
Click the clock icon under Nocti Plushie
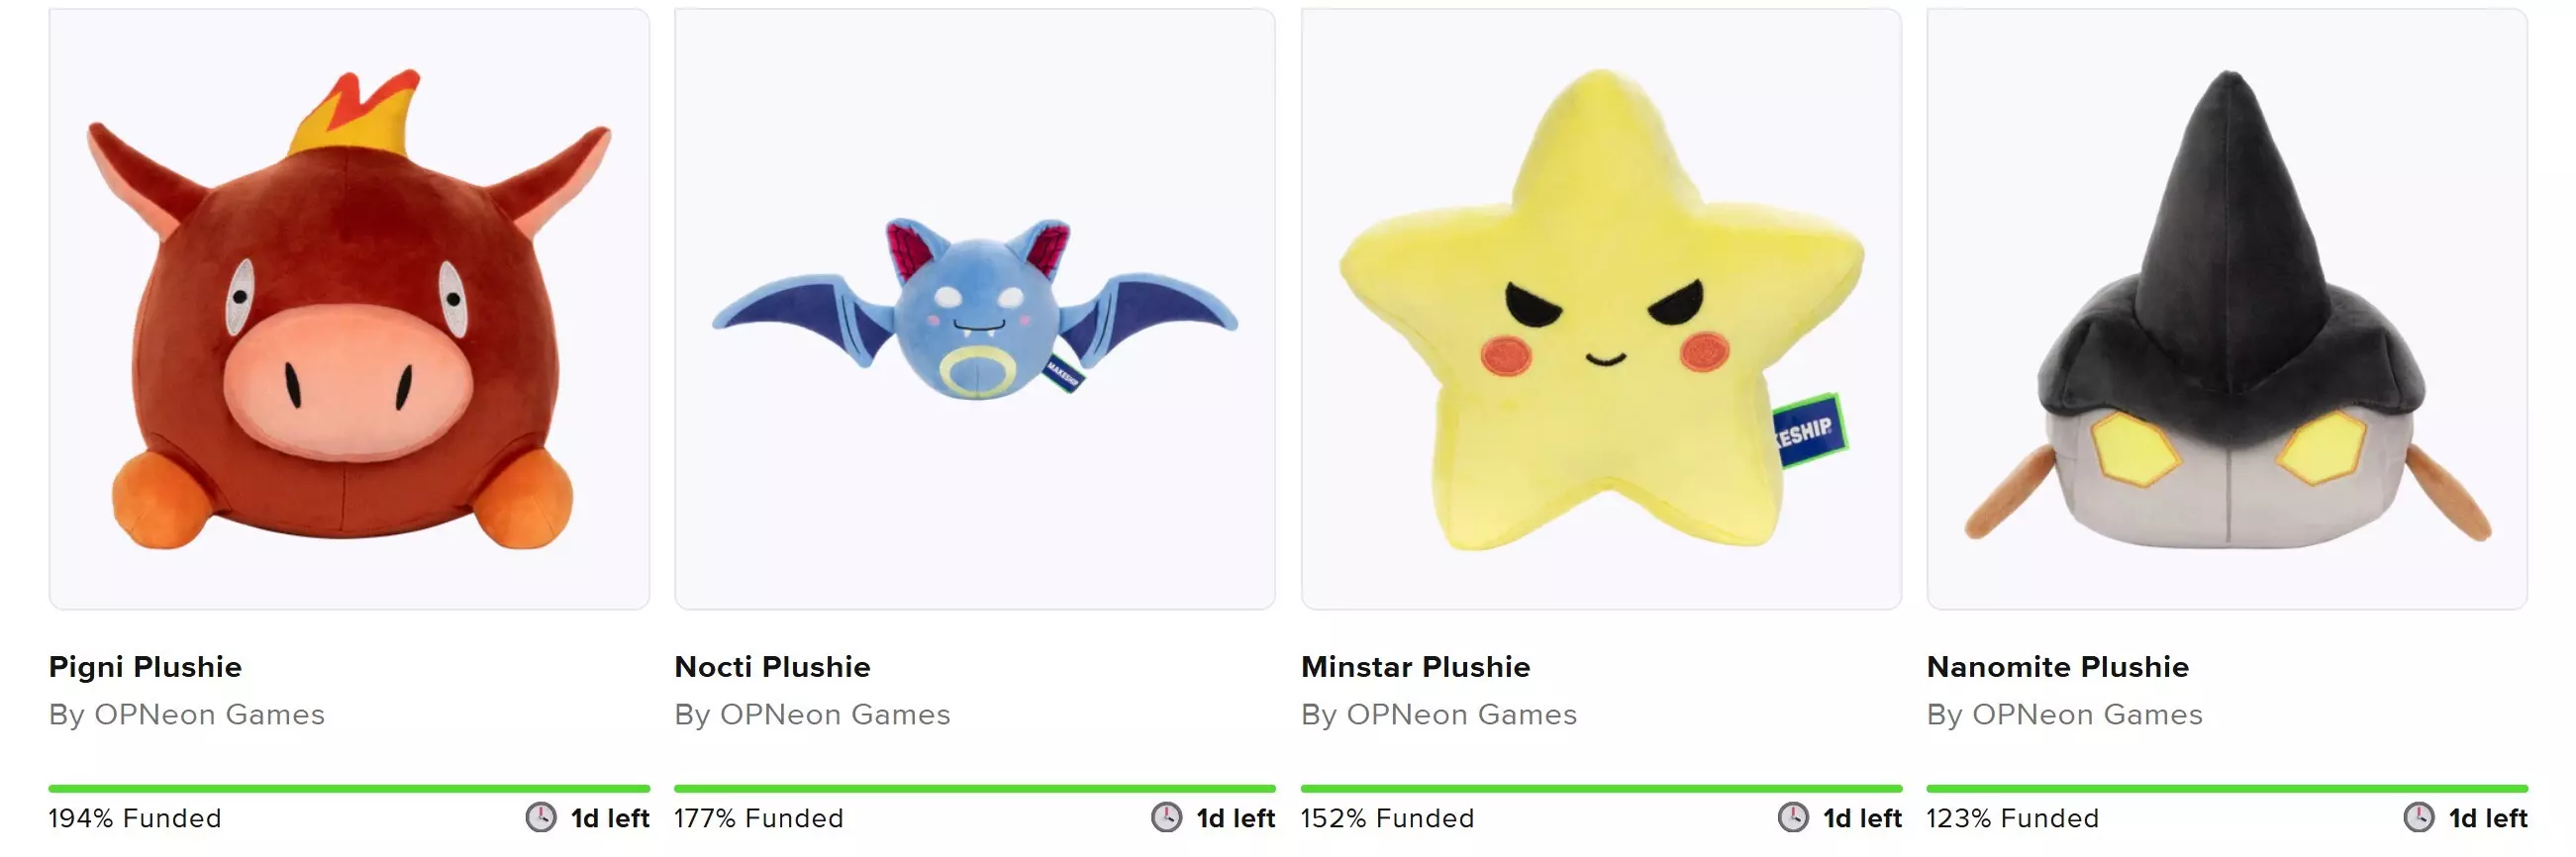coord(1166,817)
